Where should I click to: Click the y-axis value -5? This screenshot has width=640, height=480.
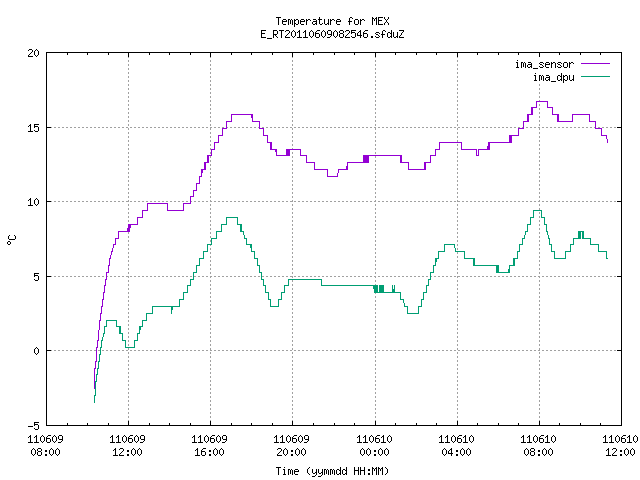(x=34, y=426)
